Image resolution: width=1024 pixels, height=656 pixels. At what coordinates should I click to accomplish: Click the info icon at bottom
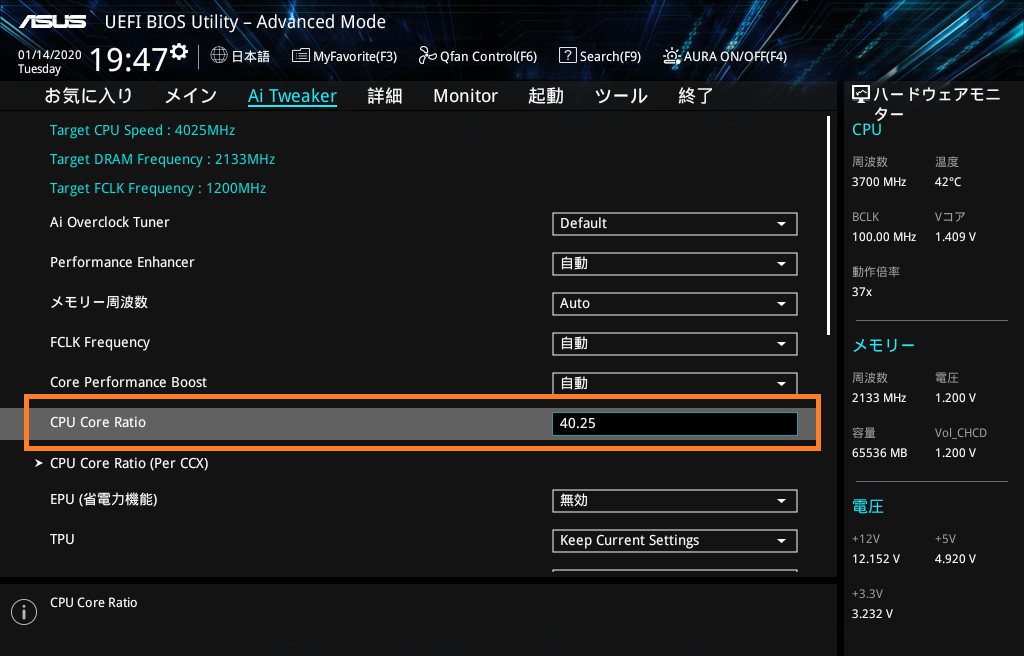24,612
